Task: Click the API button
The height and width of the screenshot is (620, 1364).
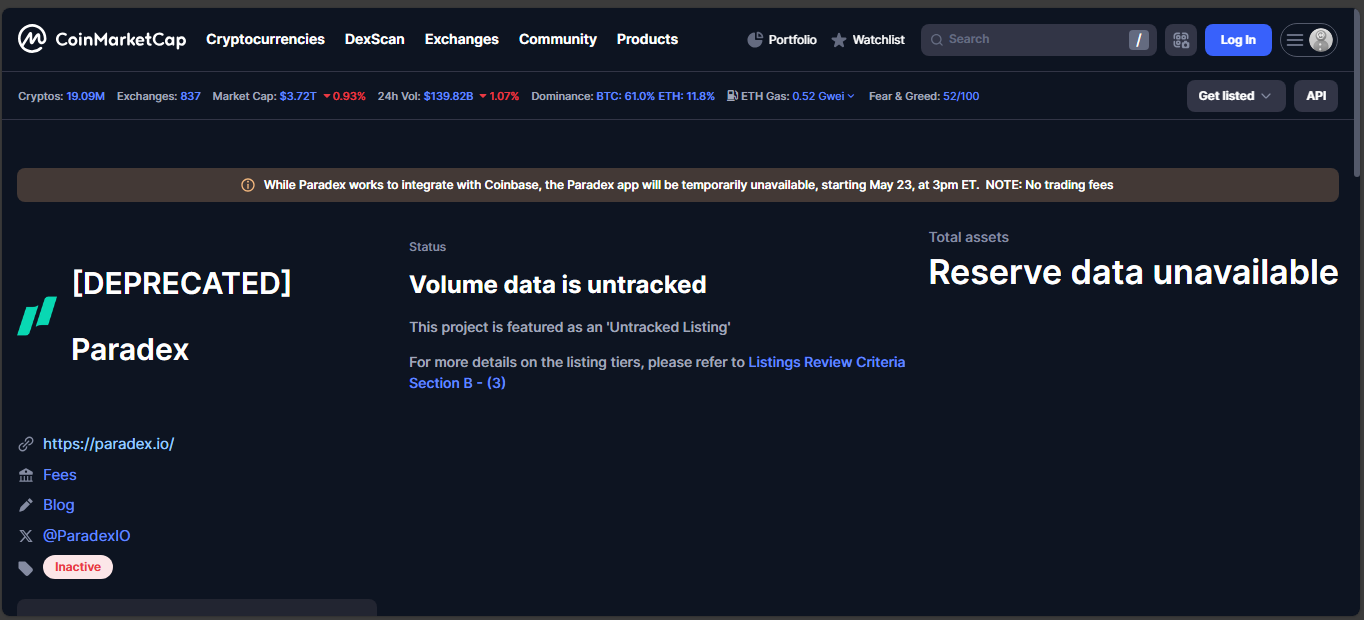Action: pos(1316,96)
